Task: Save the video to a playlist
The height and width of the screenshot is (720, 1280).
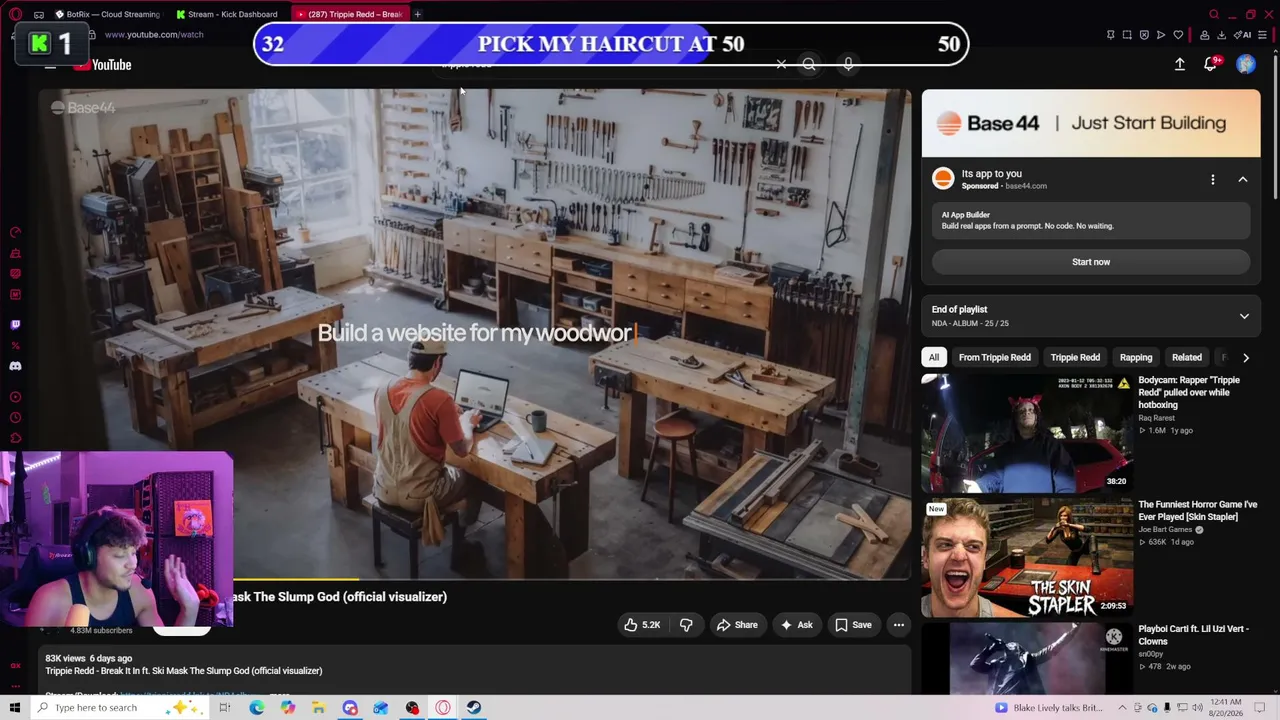Action: [x=853, y=625]
